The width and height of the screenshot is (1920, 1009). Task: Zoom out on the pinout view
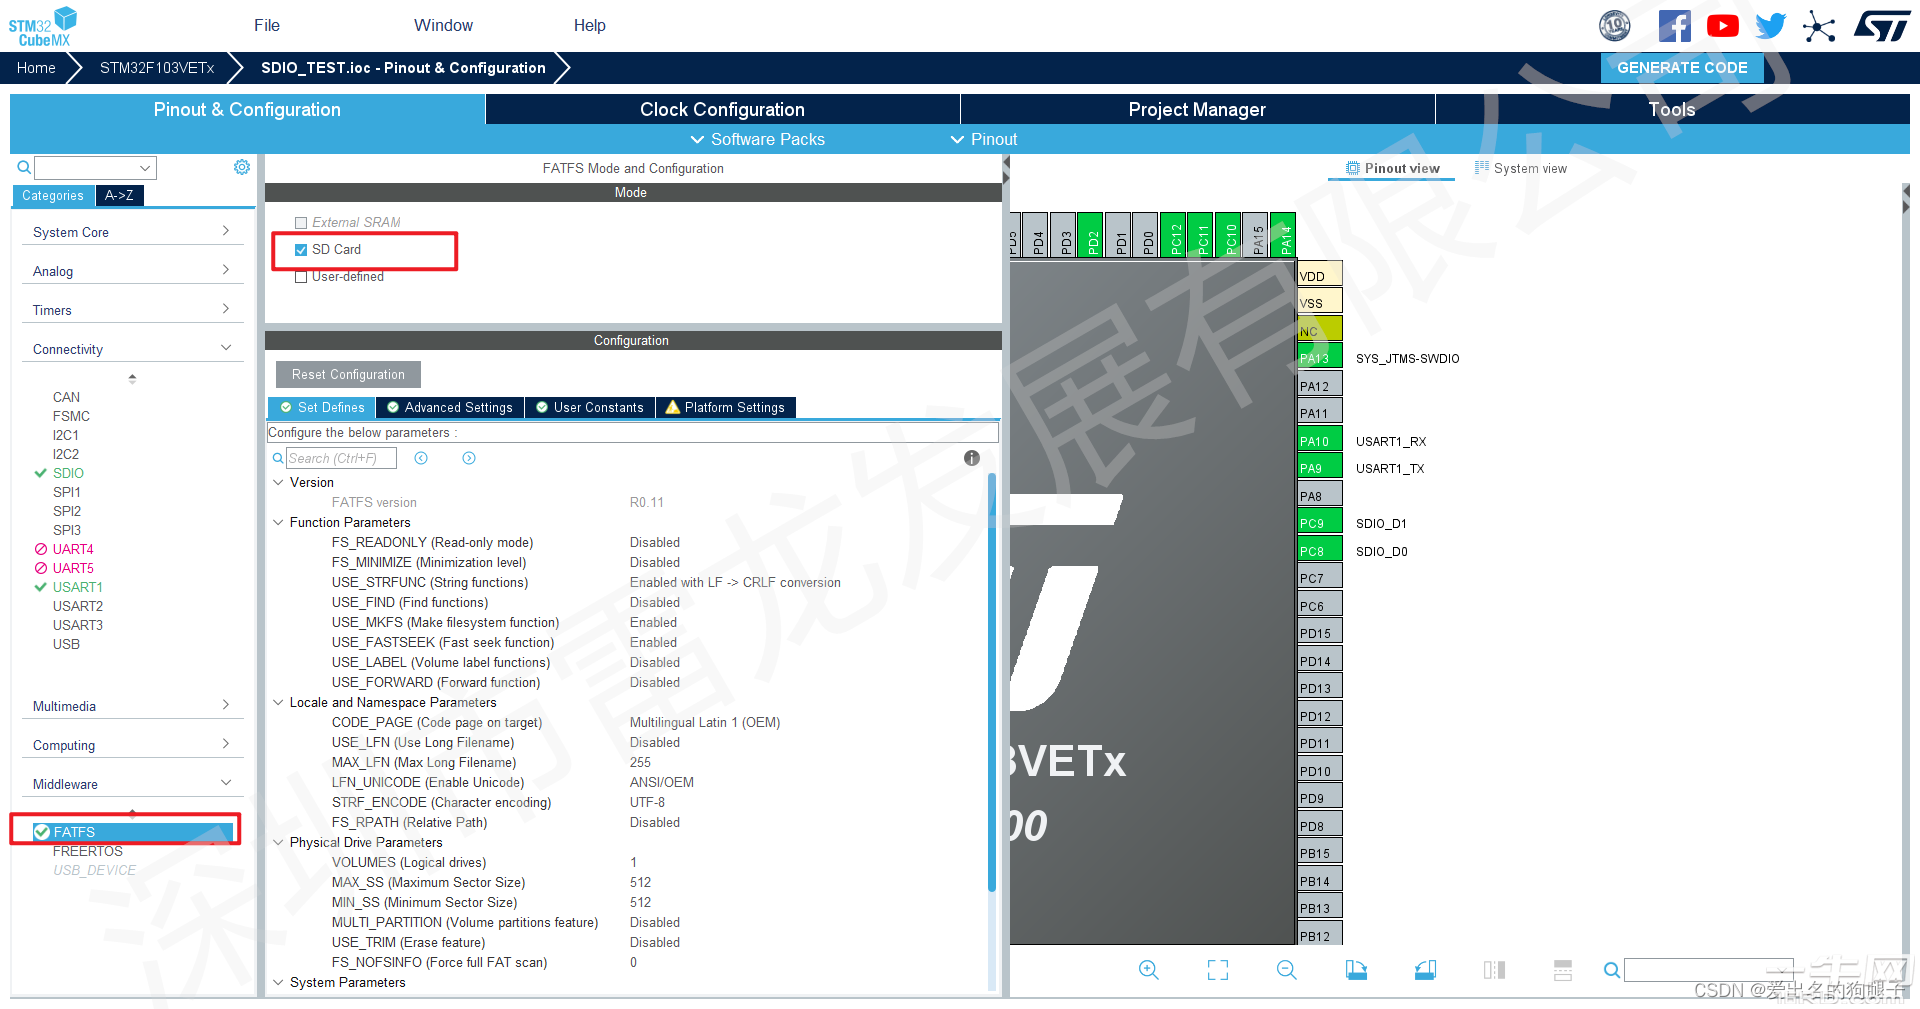pos(1287,970)
